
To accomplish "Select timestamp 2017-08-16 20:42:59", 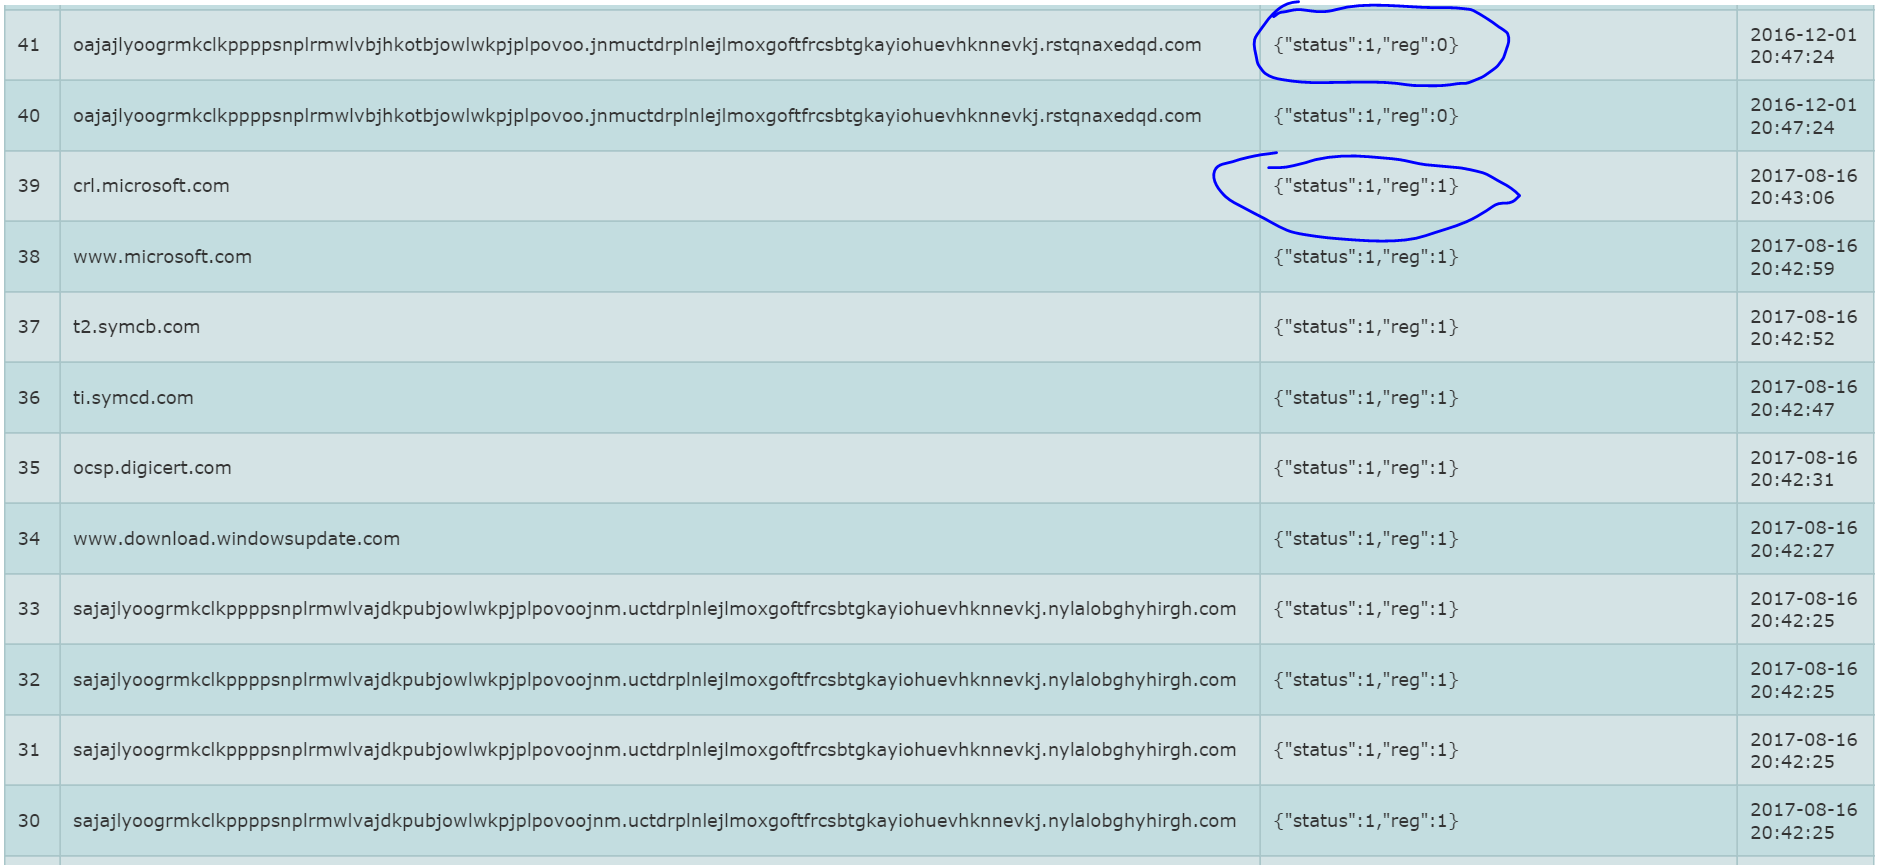I will point(1803,257).
